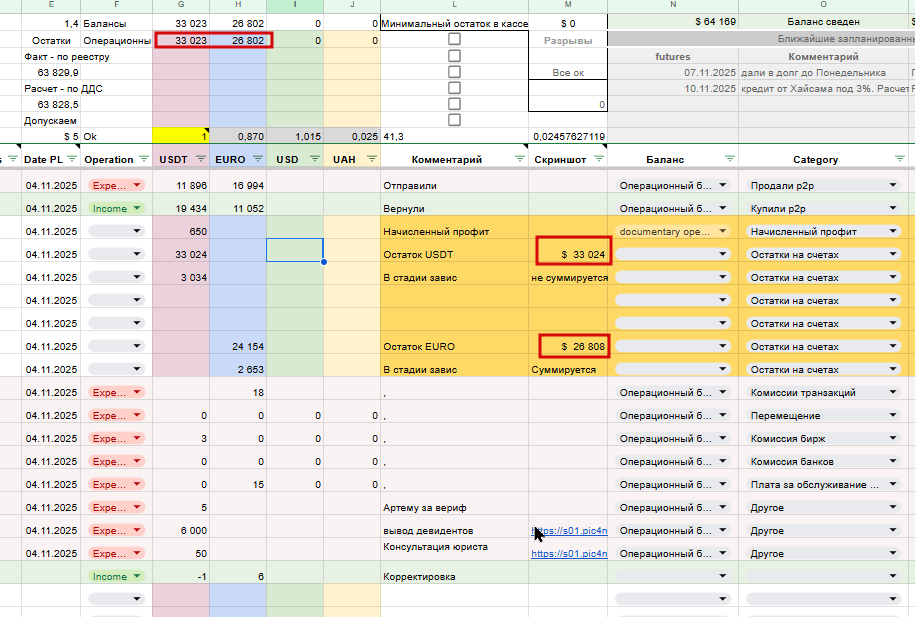Select the Операционны cell in Остатки row
This screenshot has height=617, width=915.
pos(117,40)
